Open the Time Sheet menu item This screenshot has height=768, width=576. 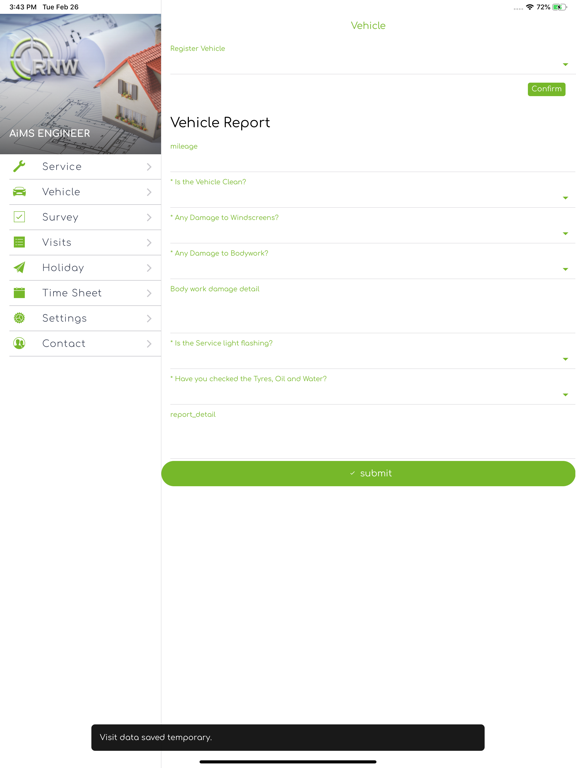(85, 293)
